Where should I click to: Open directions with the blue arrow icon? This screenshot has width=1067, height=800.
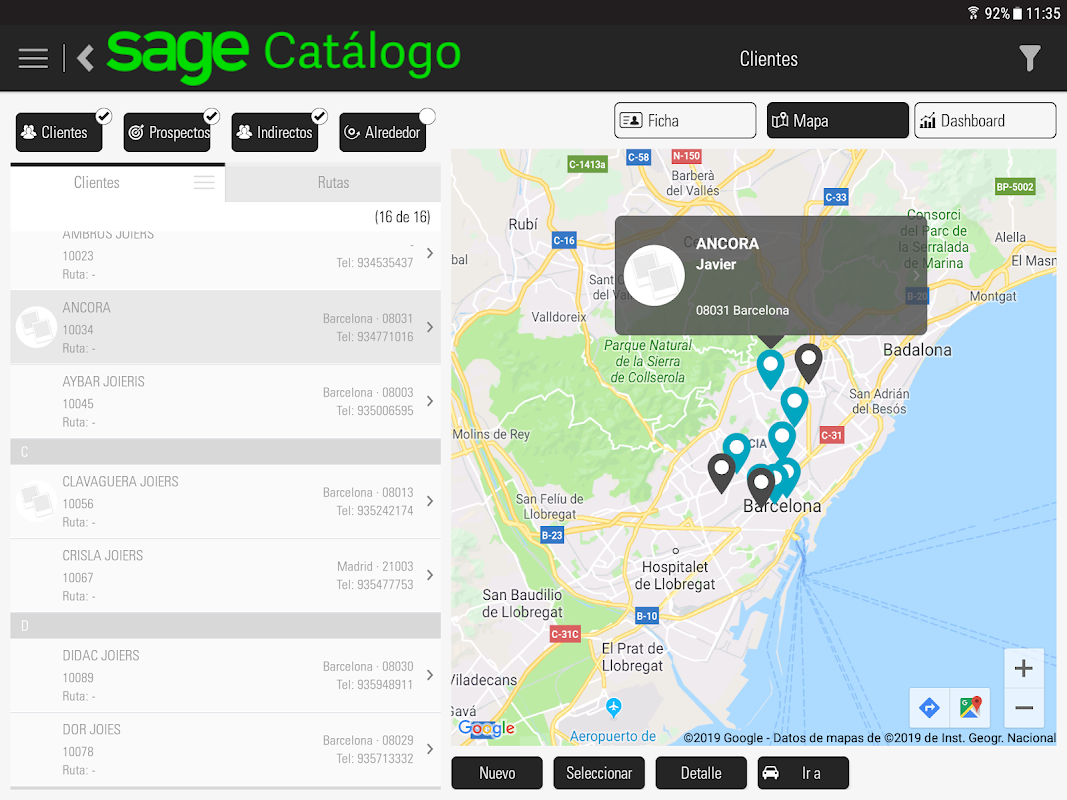click(x=929, y=707)
